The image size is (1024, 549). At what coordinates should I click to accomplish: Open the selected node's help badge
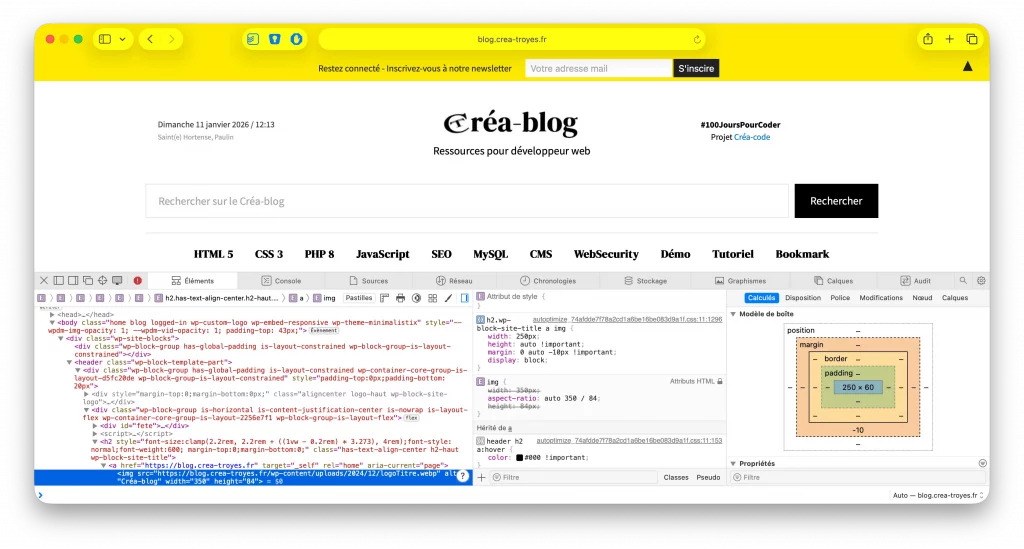point(463,476)
